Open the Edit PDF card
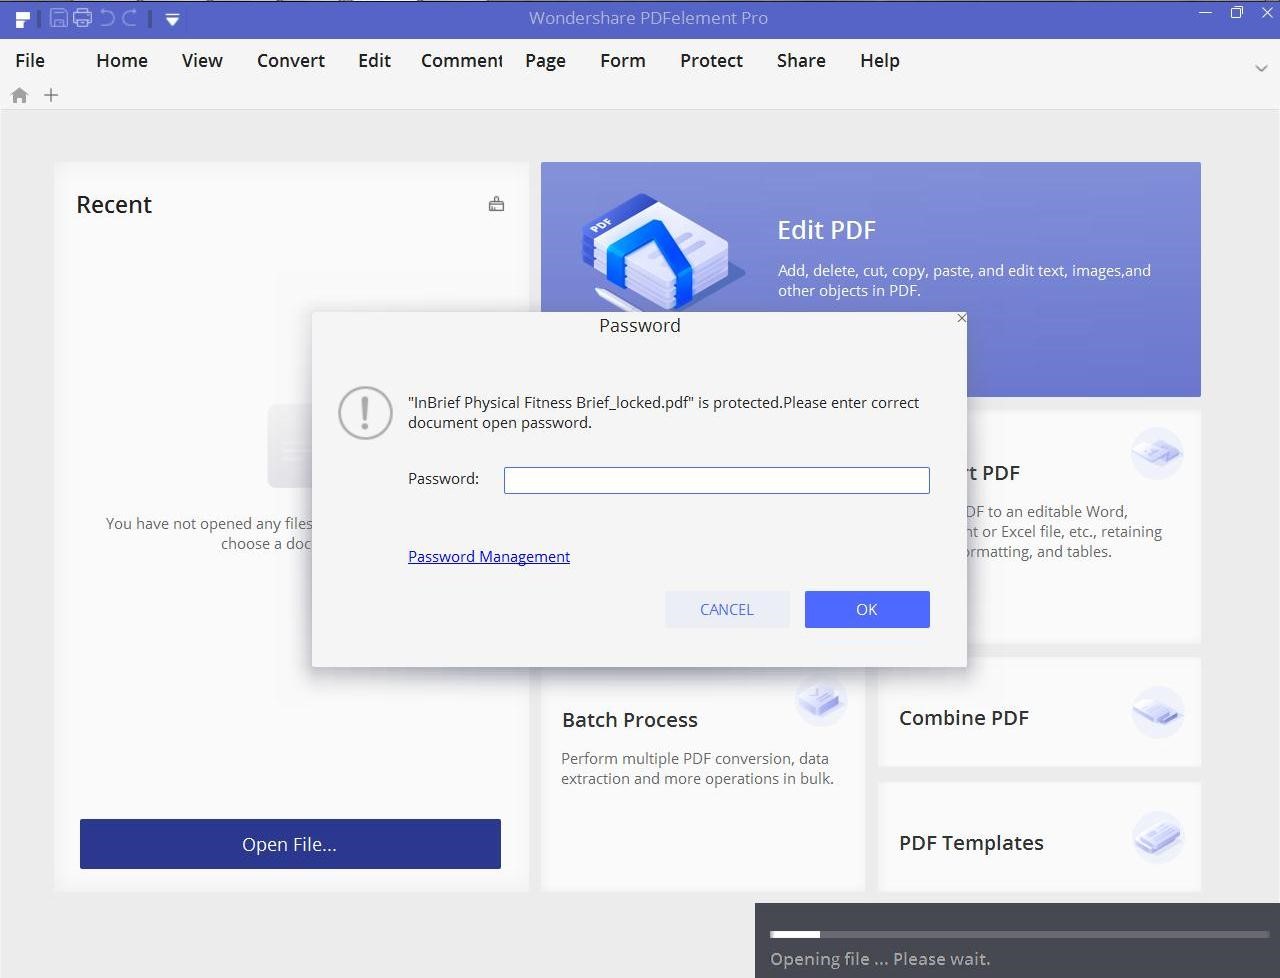This screenshot has width=1280, height=978. tap(870, 279)
